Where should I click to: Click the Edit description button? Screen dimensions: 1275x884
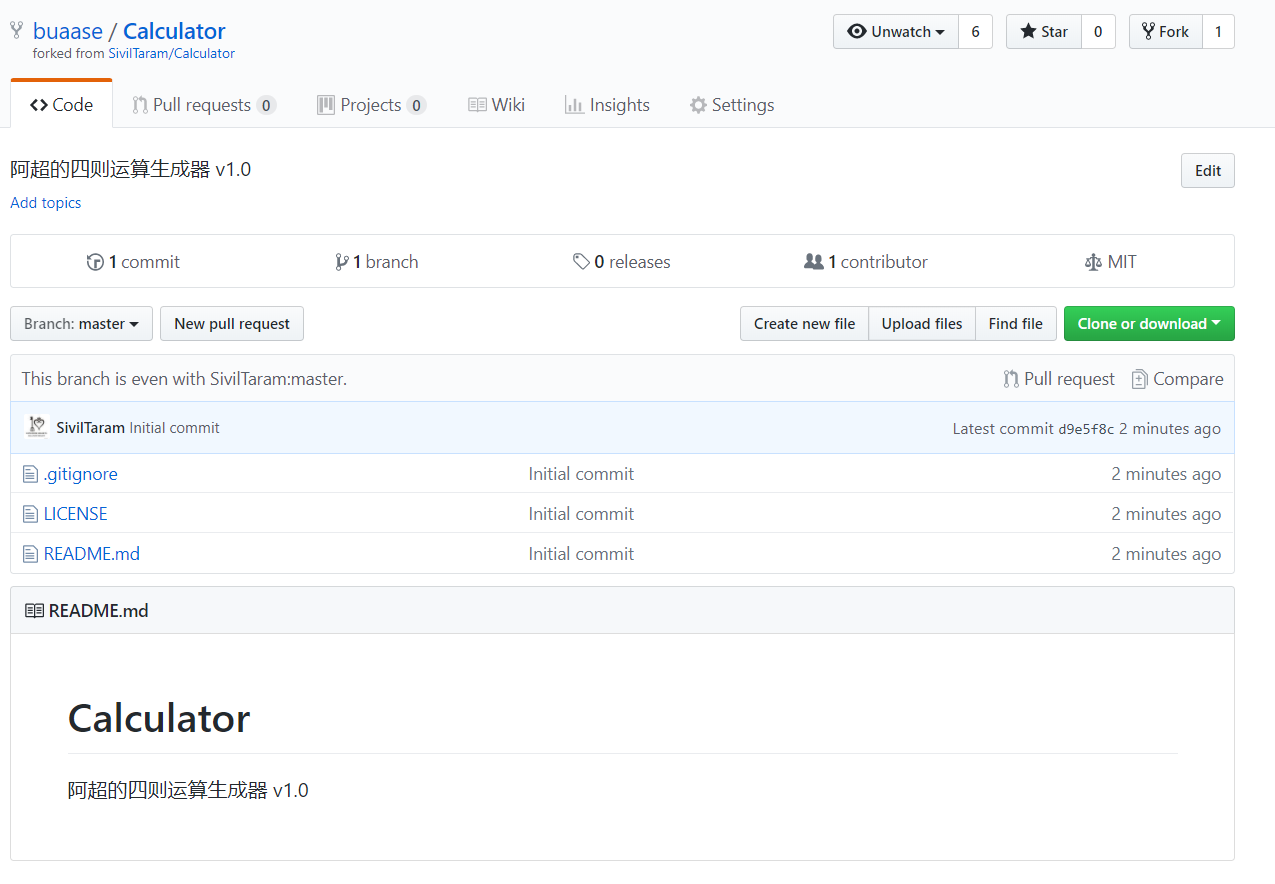click(x=1208, y=171)
